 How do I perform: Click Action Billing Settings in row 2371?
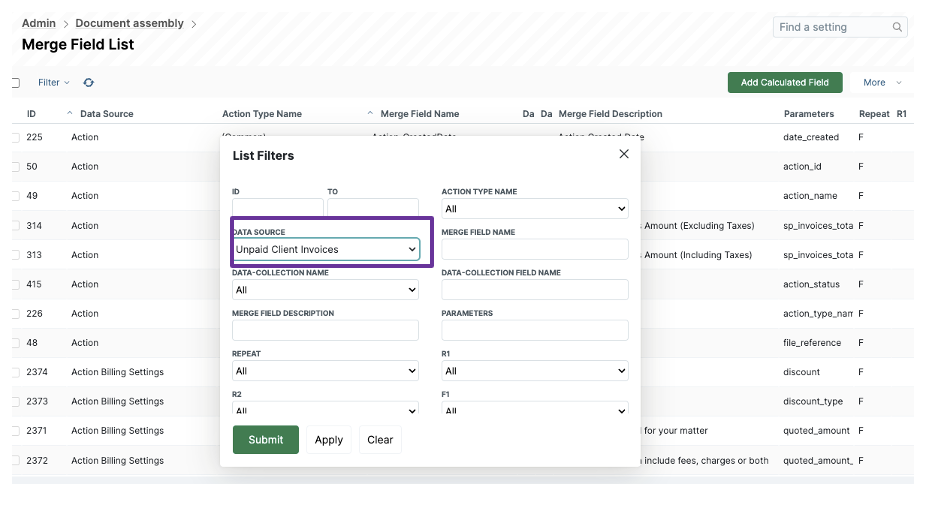[117, 431]
